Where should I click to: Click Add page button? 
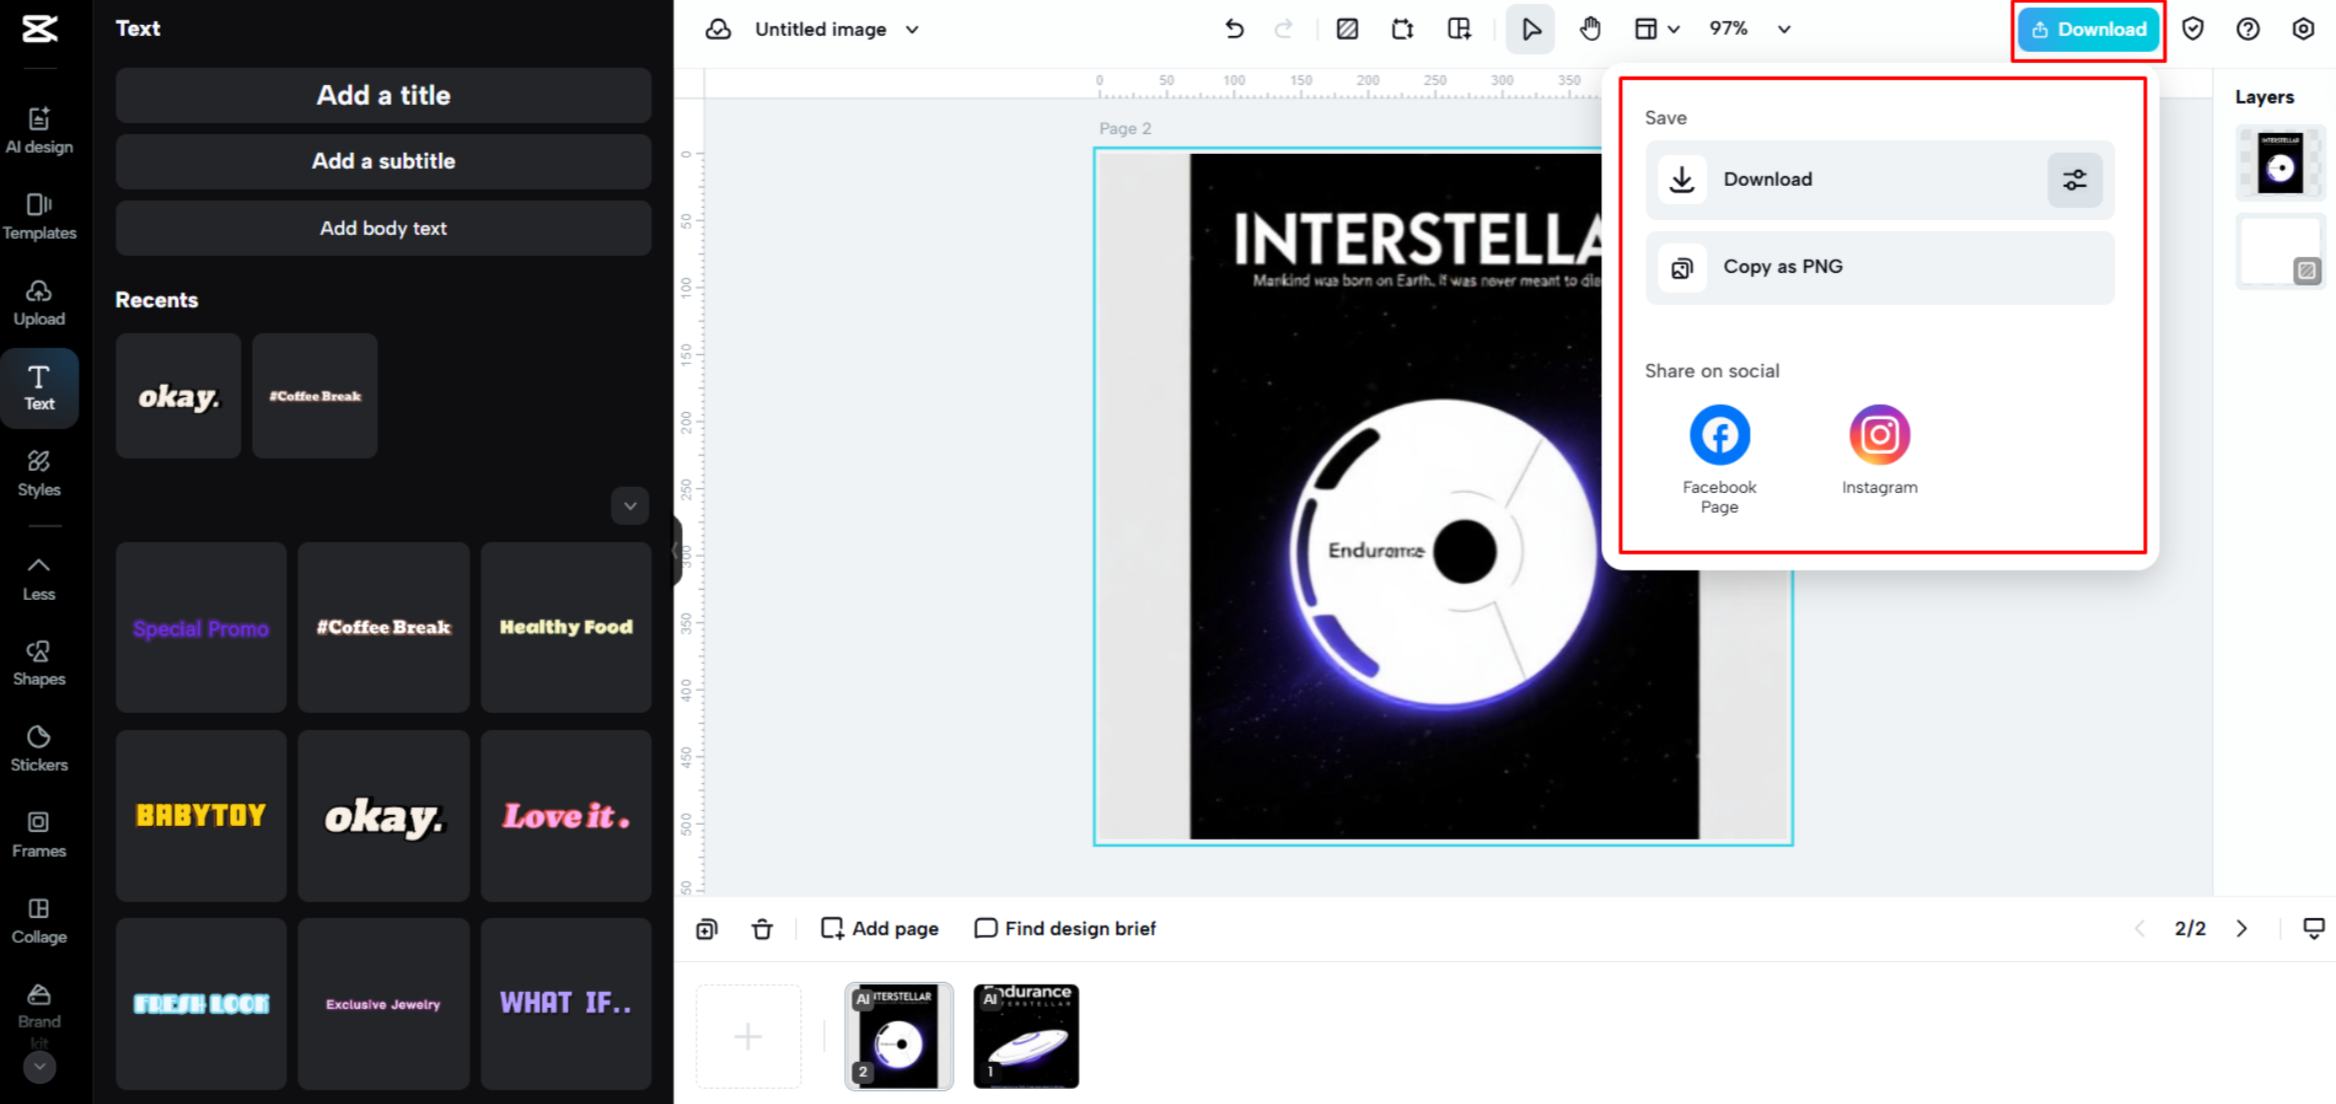pos(880,929)
